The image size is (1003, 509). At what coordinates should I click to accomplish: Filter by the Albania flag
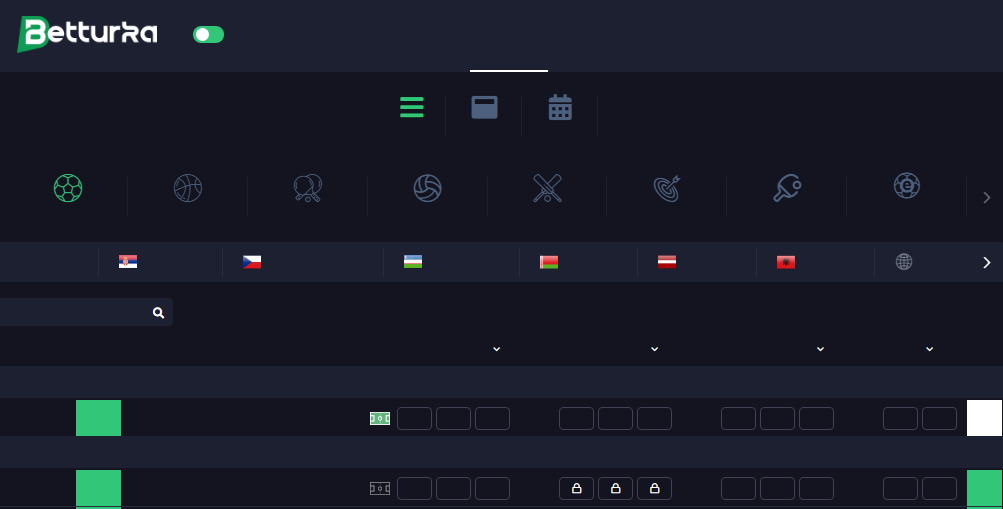coord(786,262)
